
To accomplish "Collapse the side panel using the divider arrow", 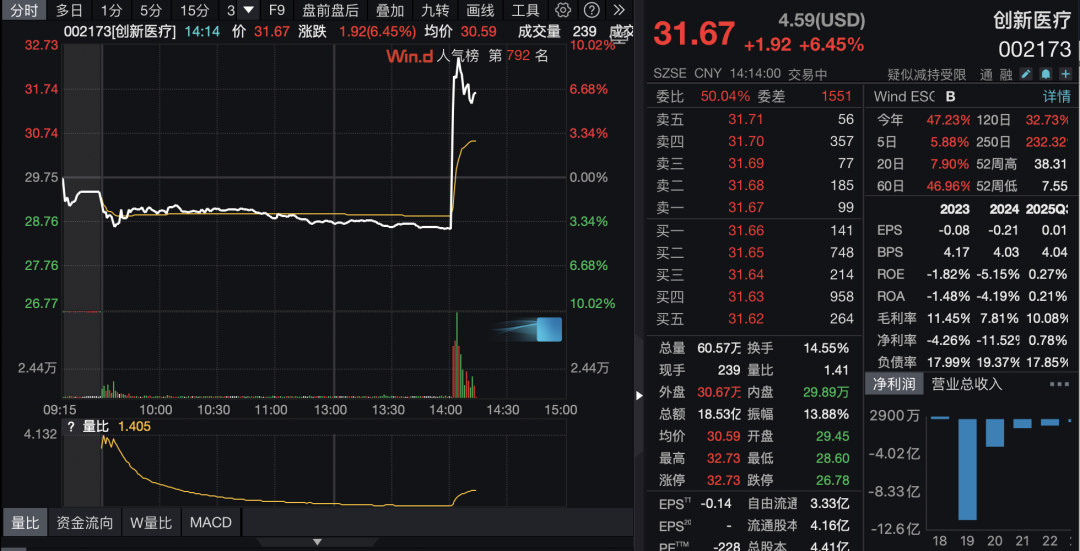I will click(639, 395).
